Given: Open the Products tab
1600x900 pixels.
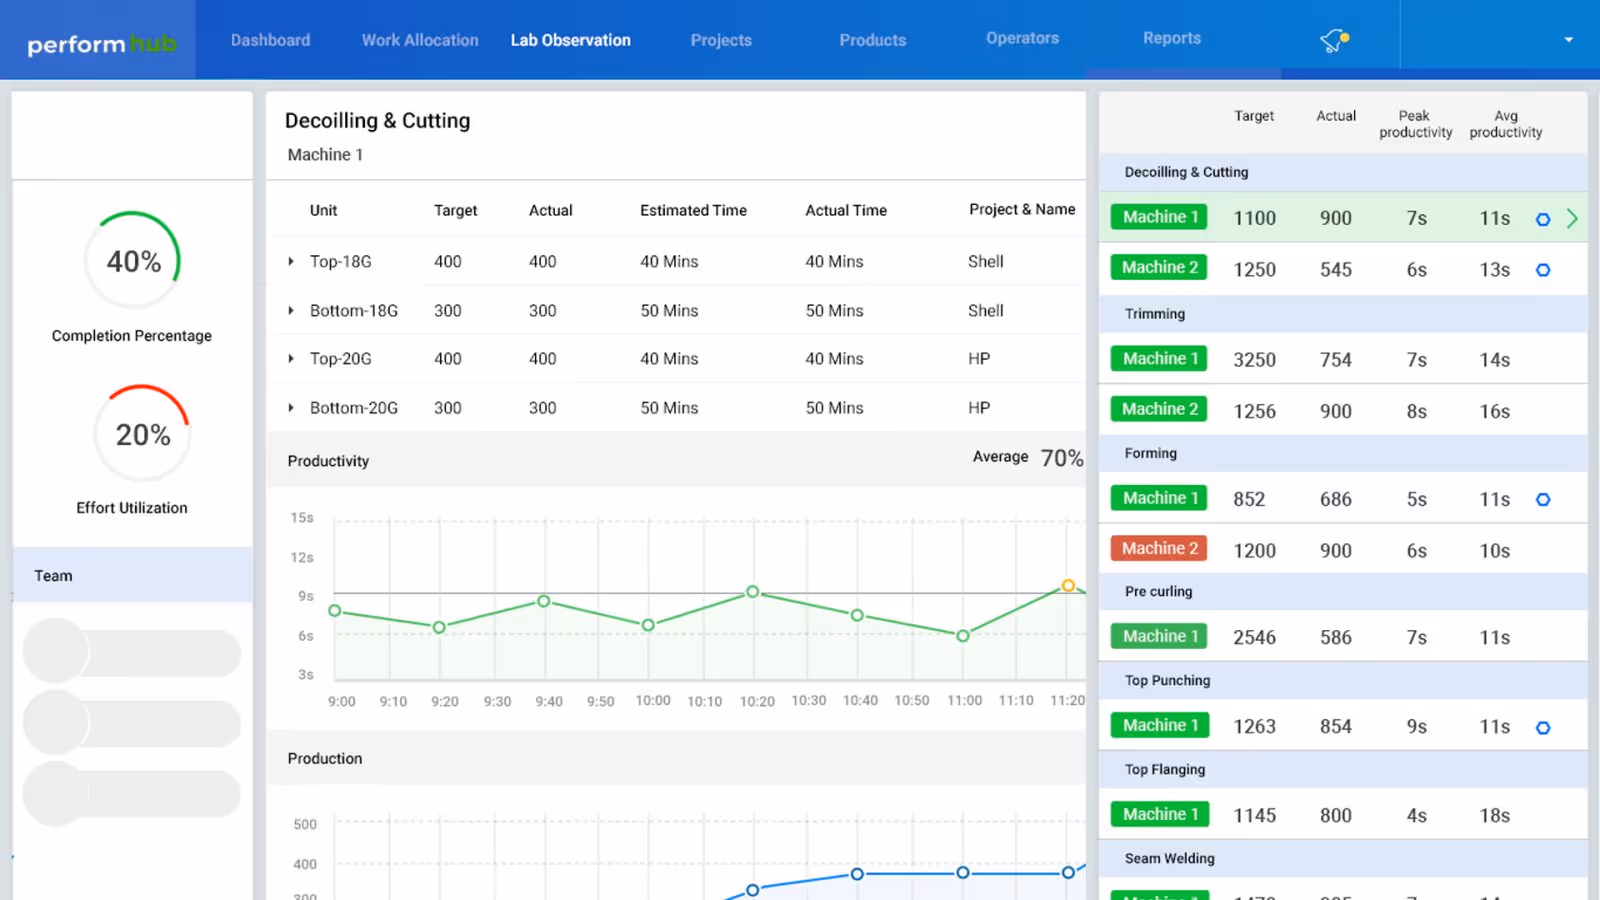Looking at the screenshot, I should pyautogui.click(x=873, y=40).
